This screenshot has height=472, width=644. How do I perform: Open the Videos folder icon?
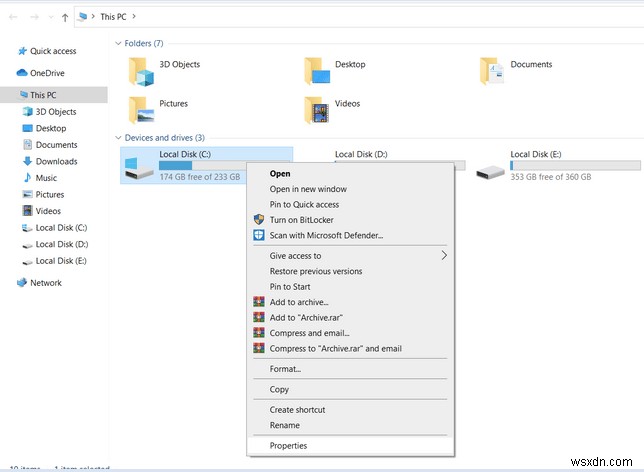317,110
